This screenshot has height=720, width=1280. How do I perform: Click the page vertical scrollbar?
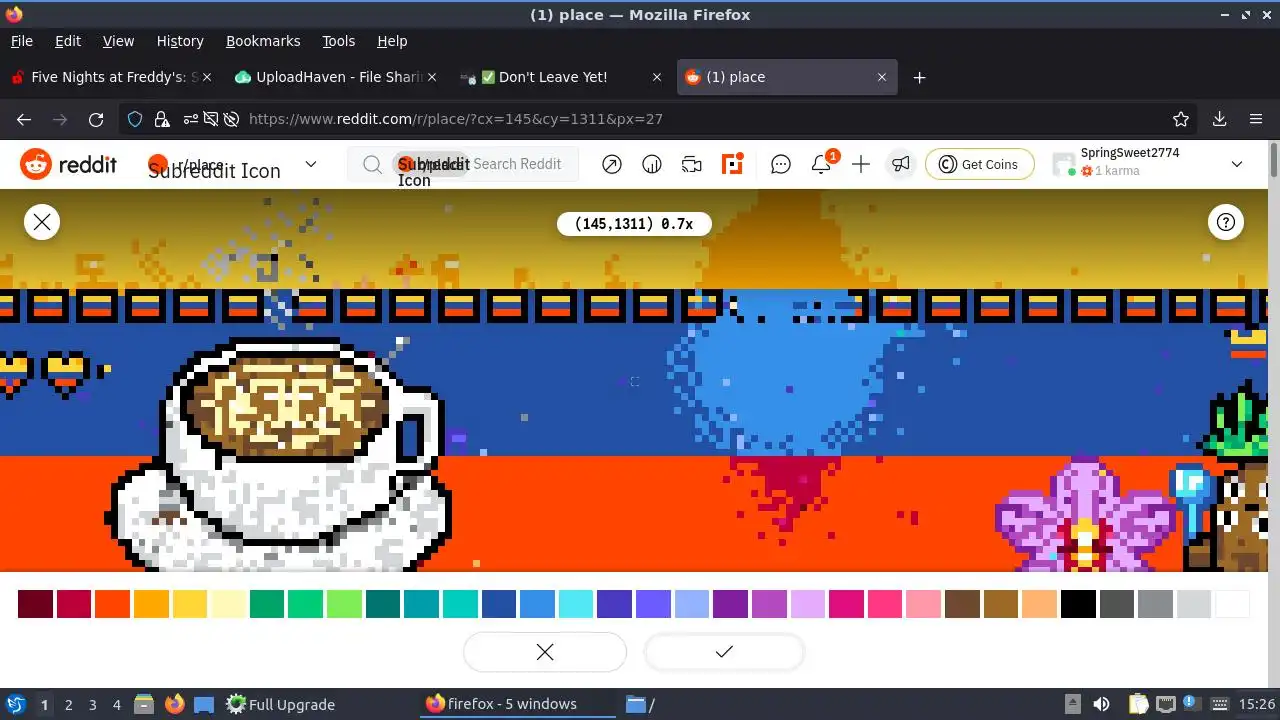pos(1274,160)
